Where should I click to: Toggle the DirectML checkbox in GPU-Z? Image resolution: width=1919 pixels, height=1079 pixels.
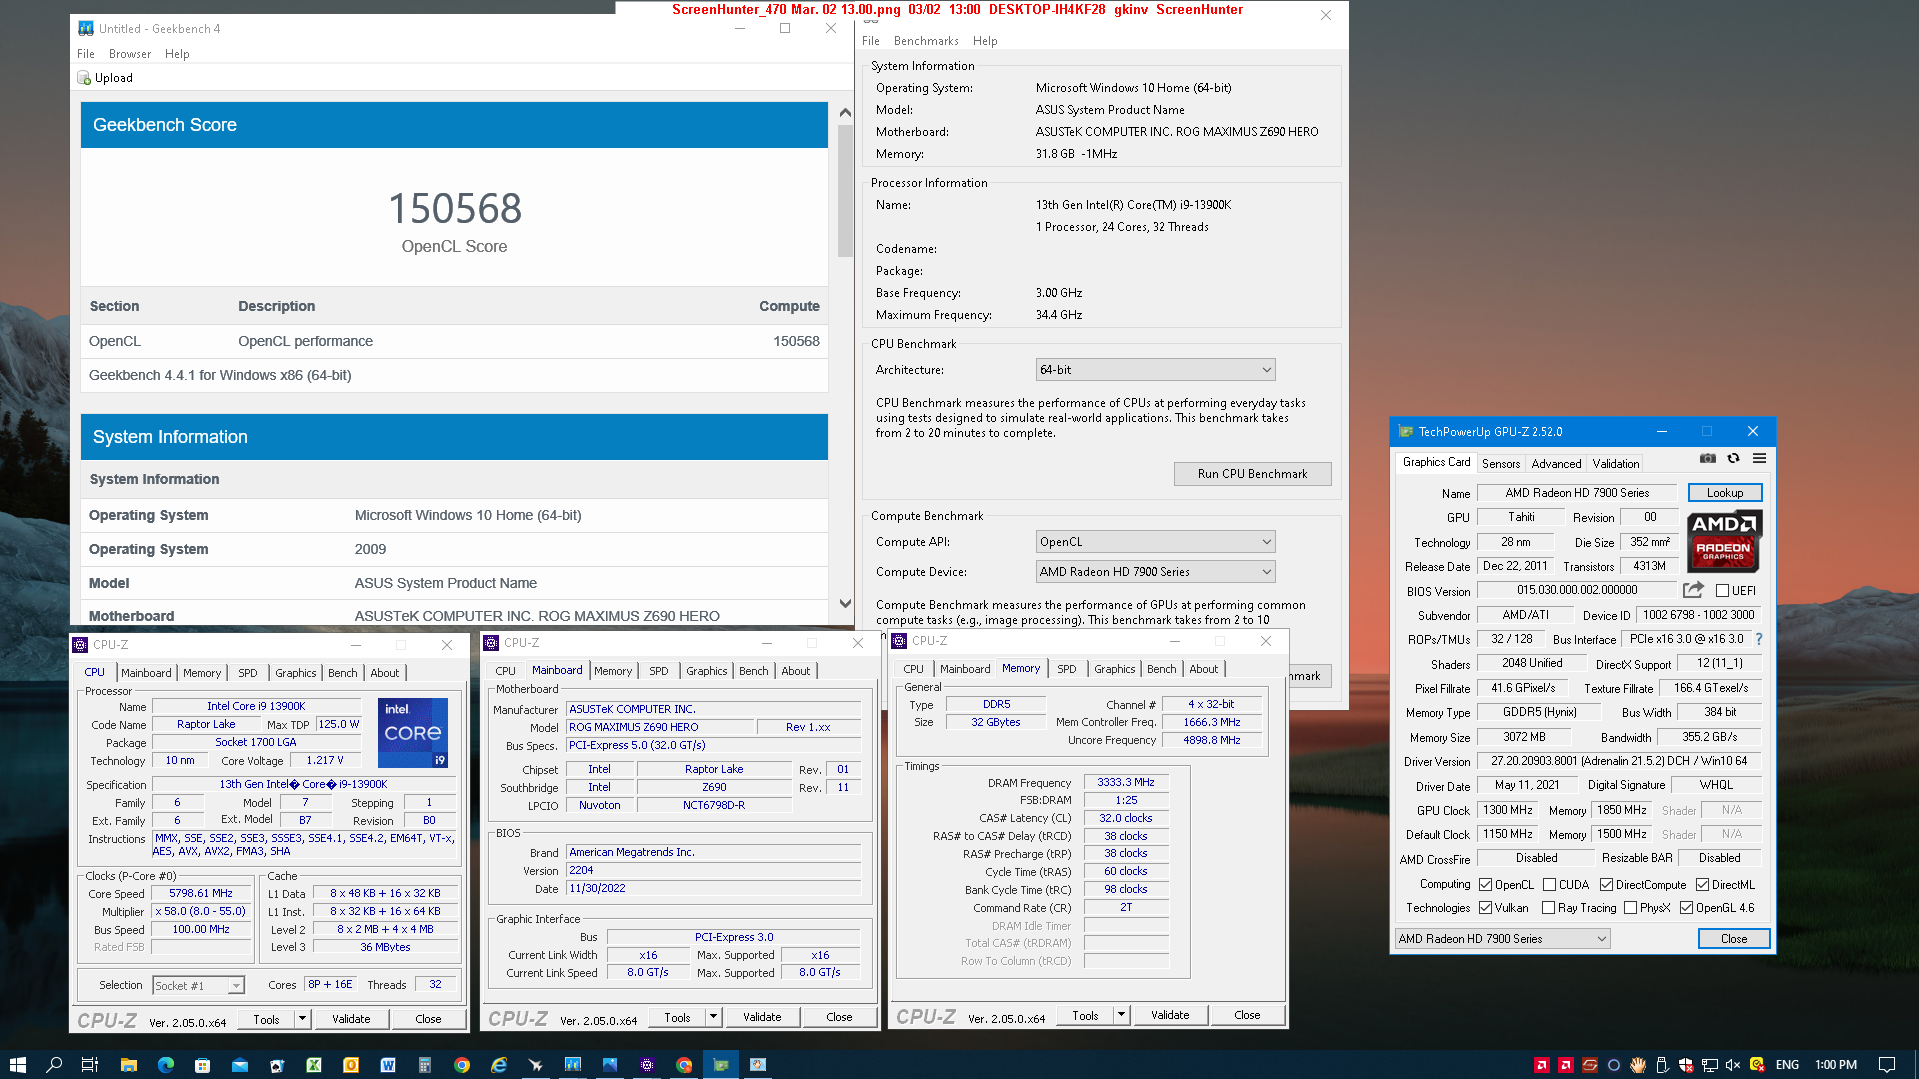[x=1702, y=885]
